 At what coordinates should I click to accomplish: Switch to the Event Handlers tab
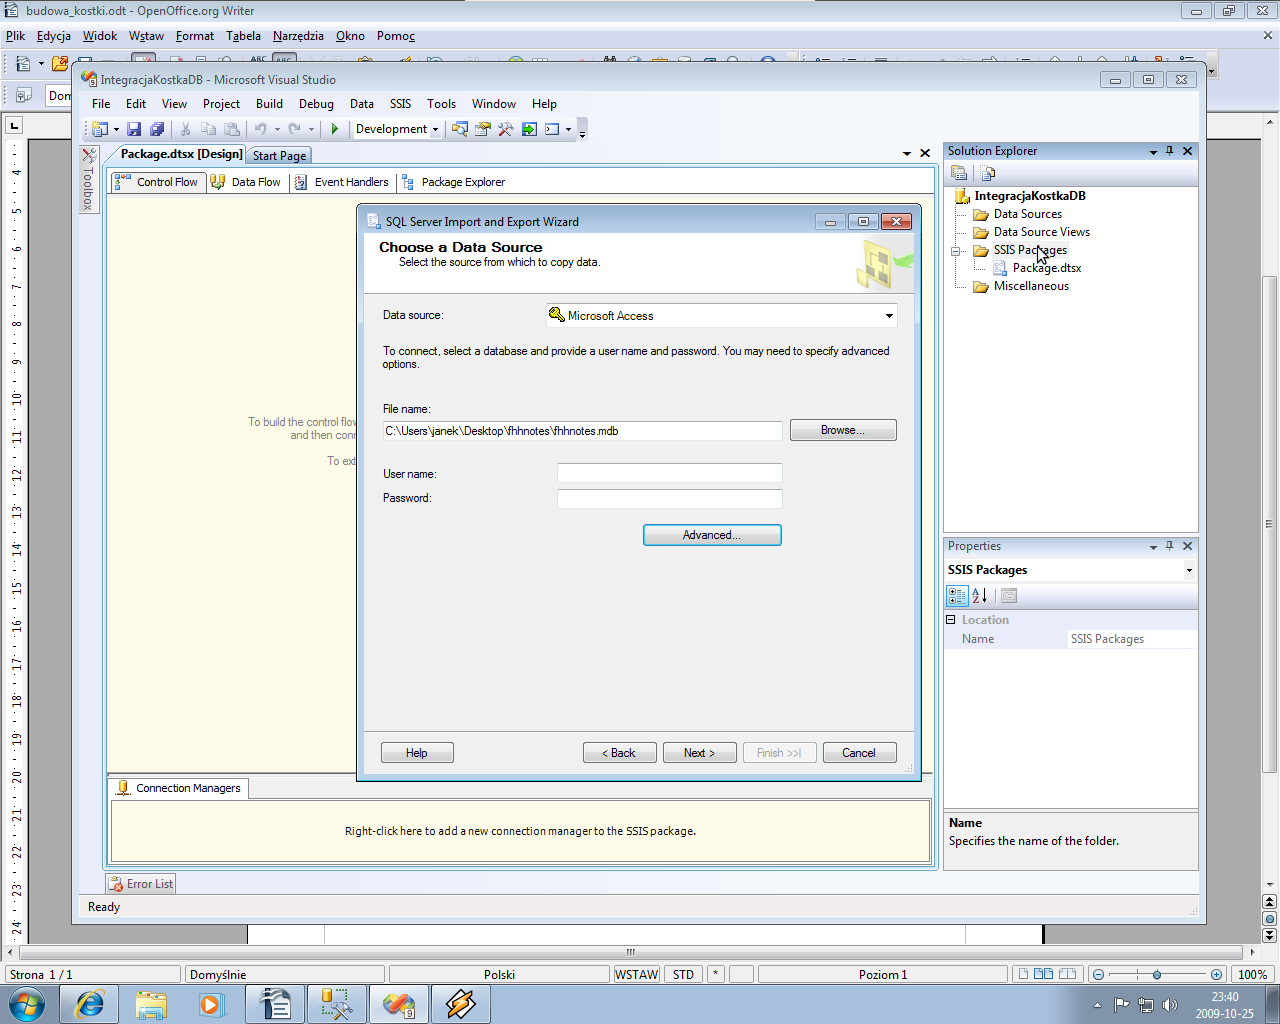(342, 182)
